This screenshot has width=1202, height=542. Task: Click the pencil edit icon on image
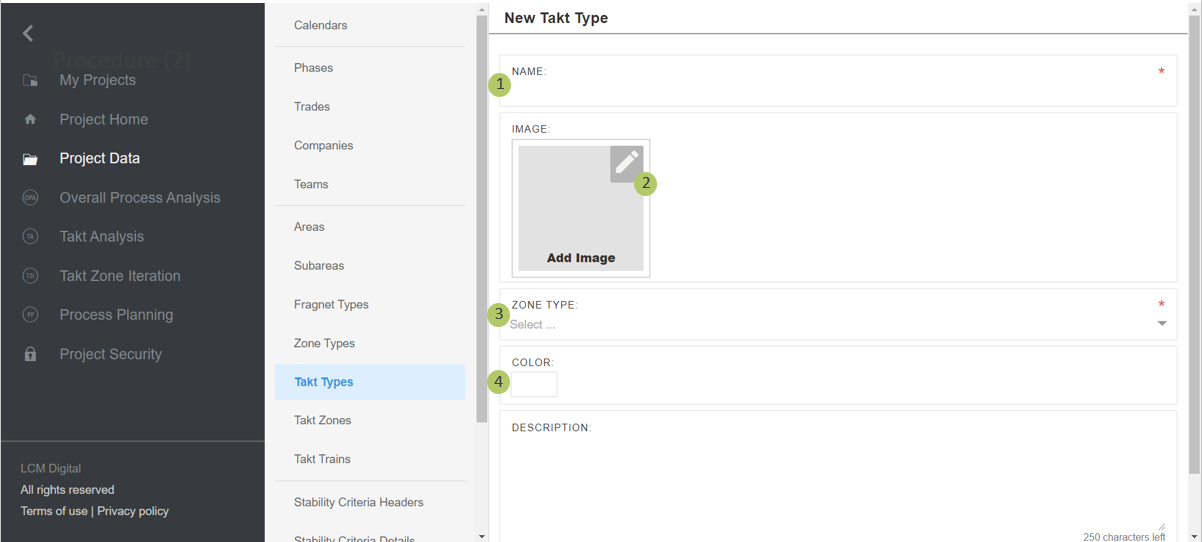[626, 163]
